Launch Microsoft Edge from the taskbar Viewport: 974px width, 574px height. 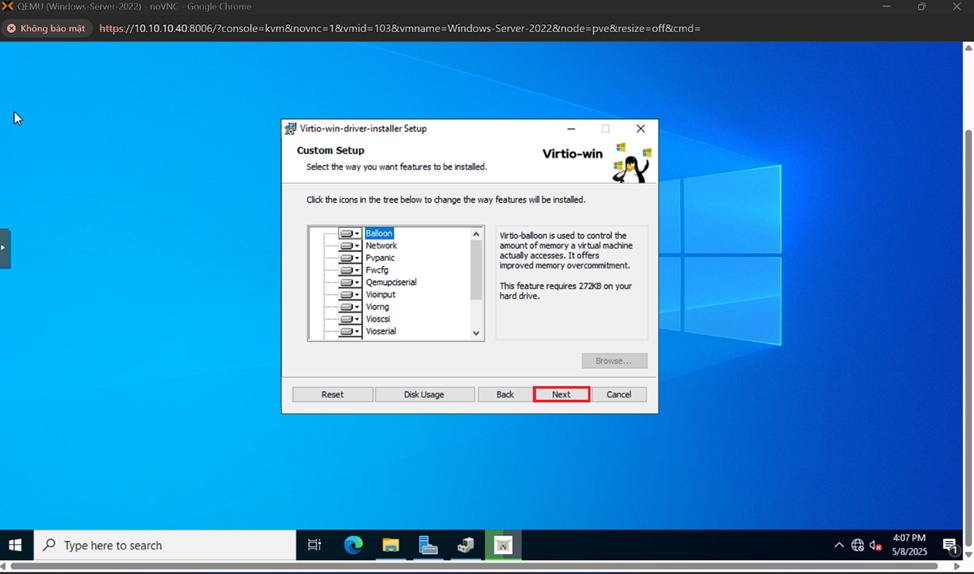(353, 545)
